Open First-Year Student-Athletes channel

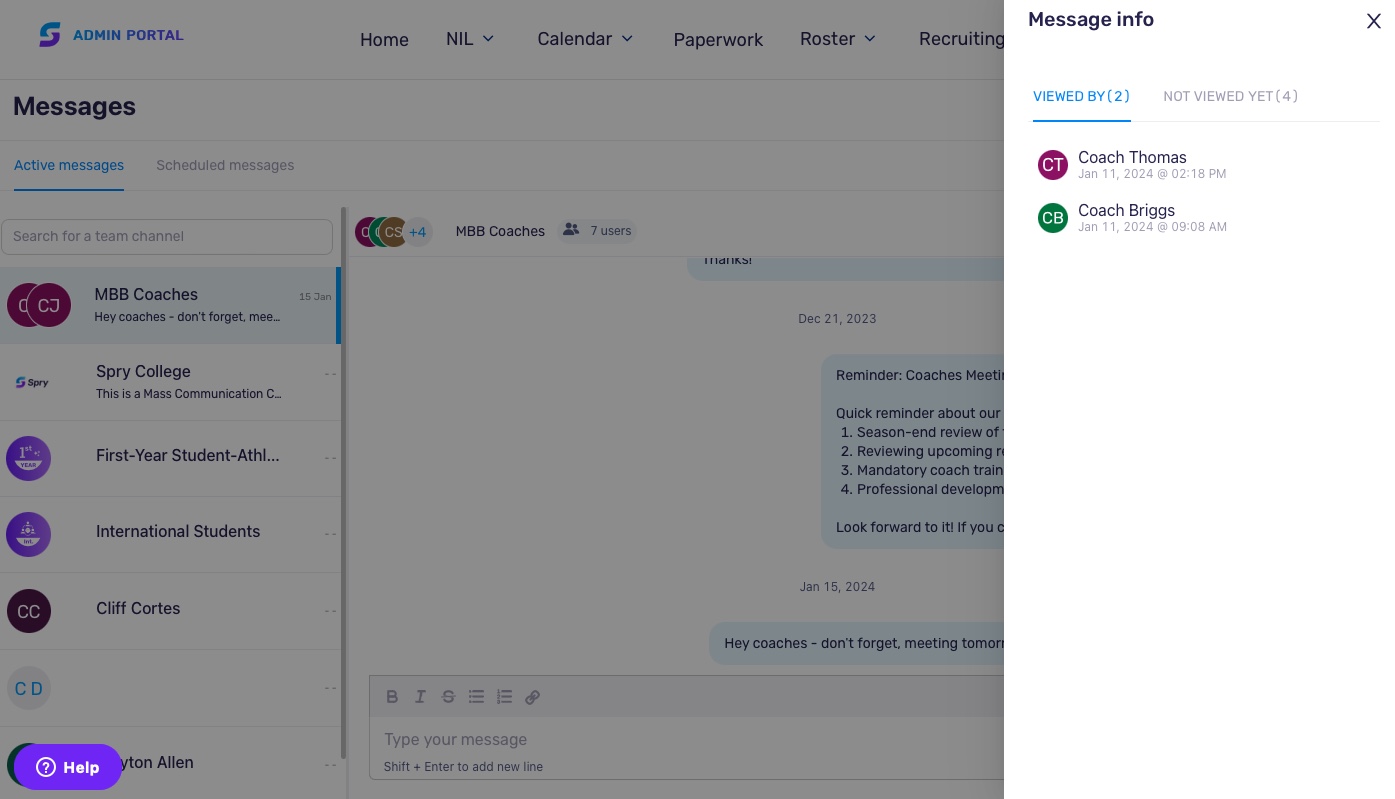(x=170, y=458)
